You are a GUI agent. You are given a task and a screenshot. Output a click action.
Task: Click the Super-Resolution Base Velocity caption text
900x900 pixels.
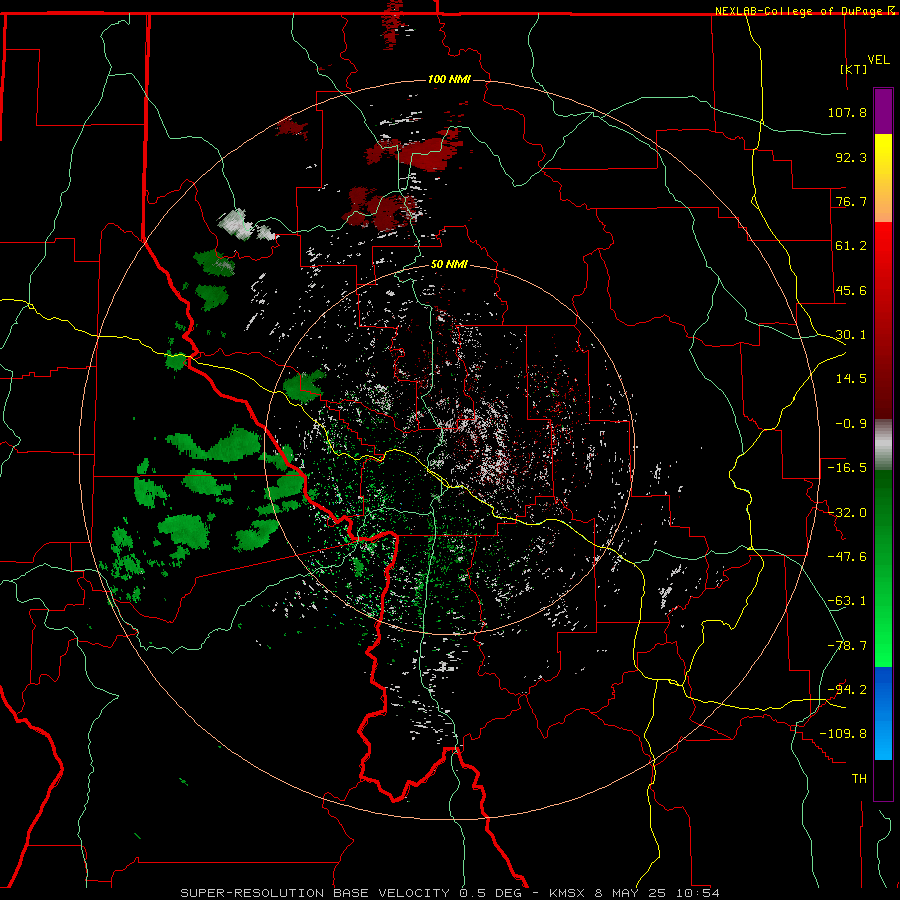(449, 893)
